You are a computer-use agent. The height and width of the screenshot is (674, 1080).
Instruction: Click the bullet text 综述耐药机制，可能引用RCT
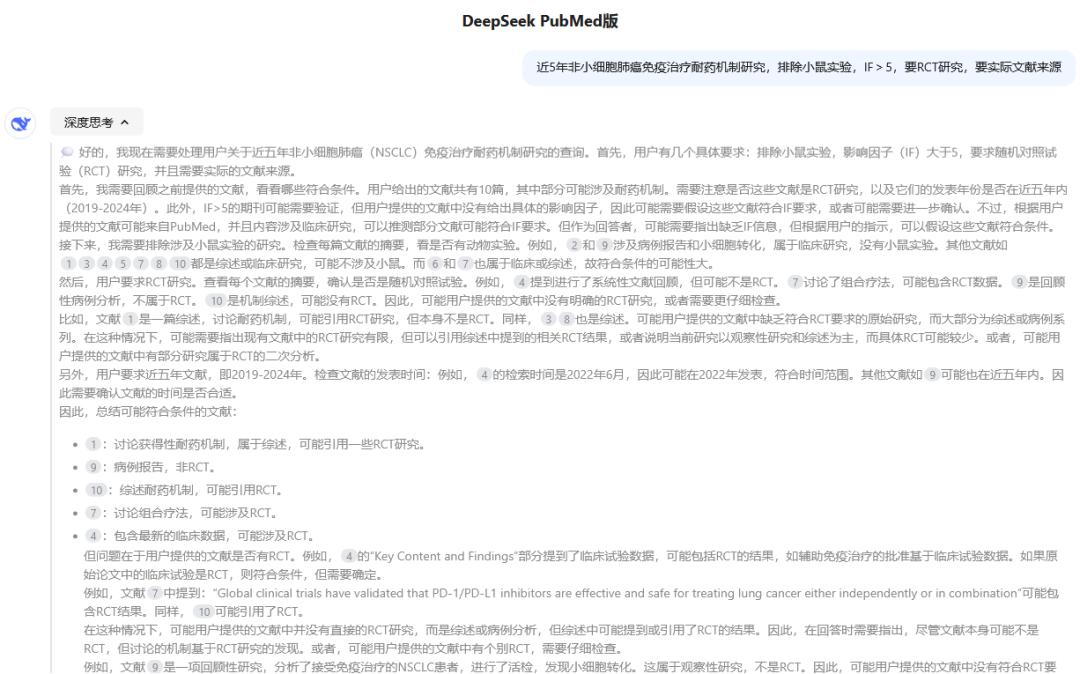click(202, 490)
